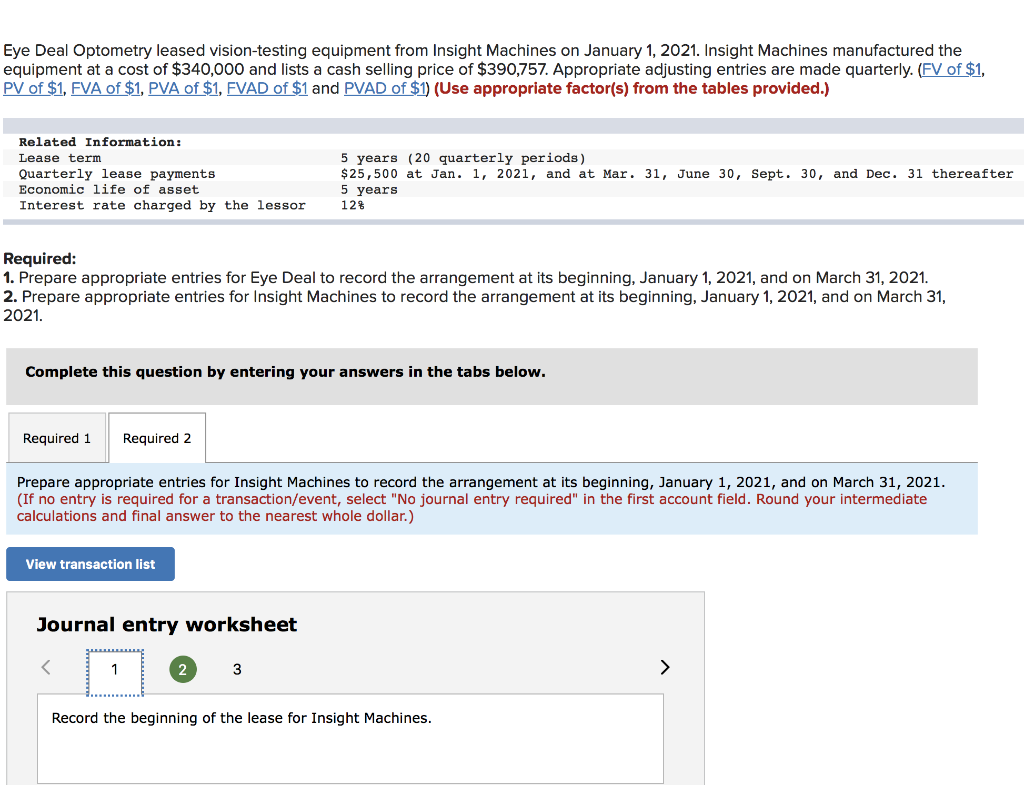Open the FVAD of $1 table link
Screen dimensions: 1024x785
[266, 88]
